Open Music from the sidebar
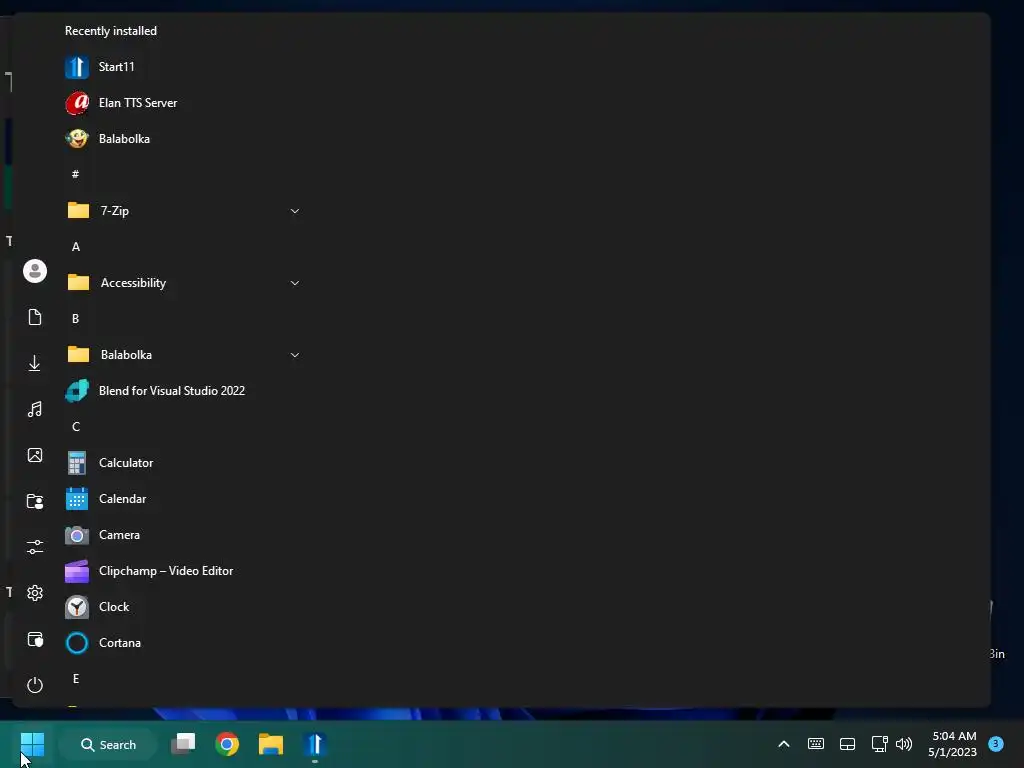Viewport: 1024px width, 768px height. point(35,409)
